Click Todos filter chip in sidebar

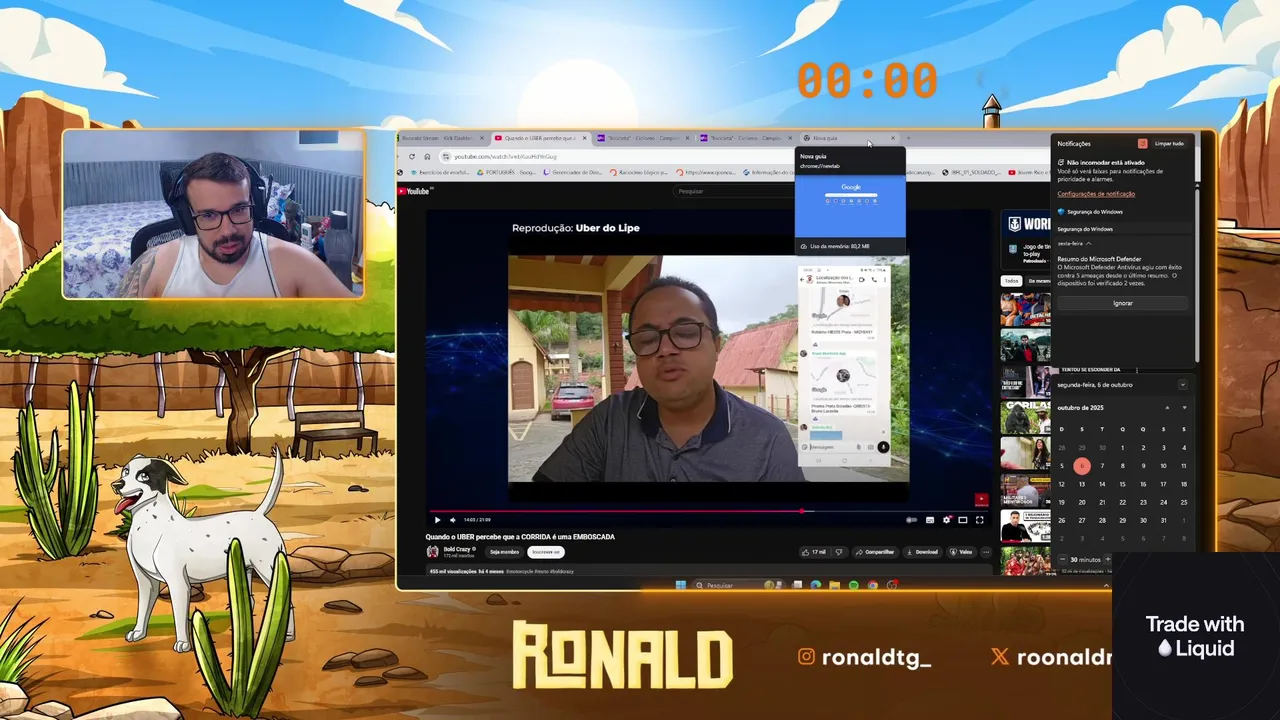pos(1012,281)
